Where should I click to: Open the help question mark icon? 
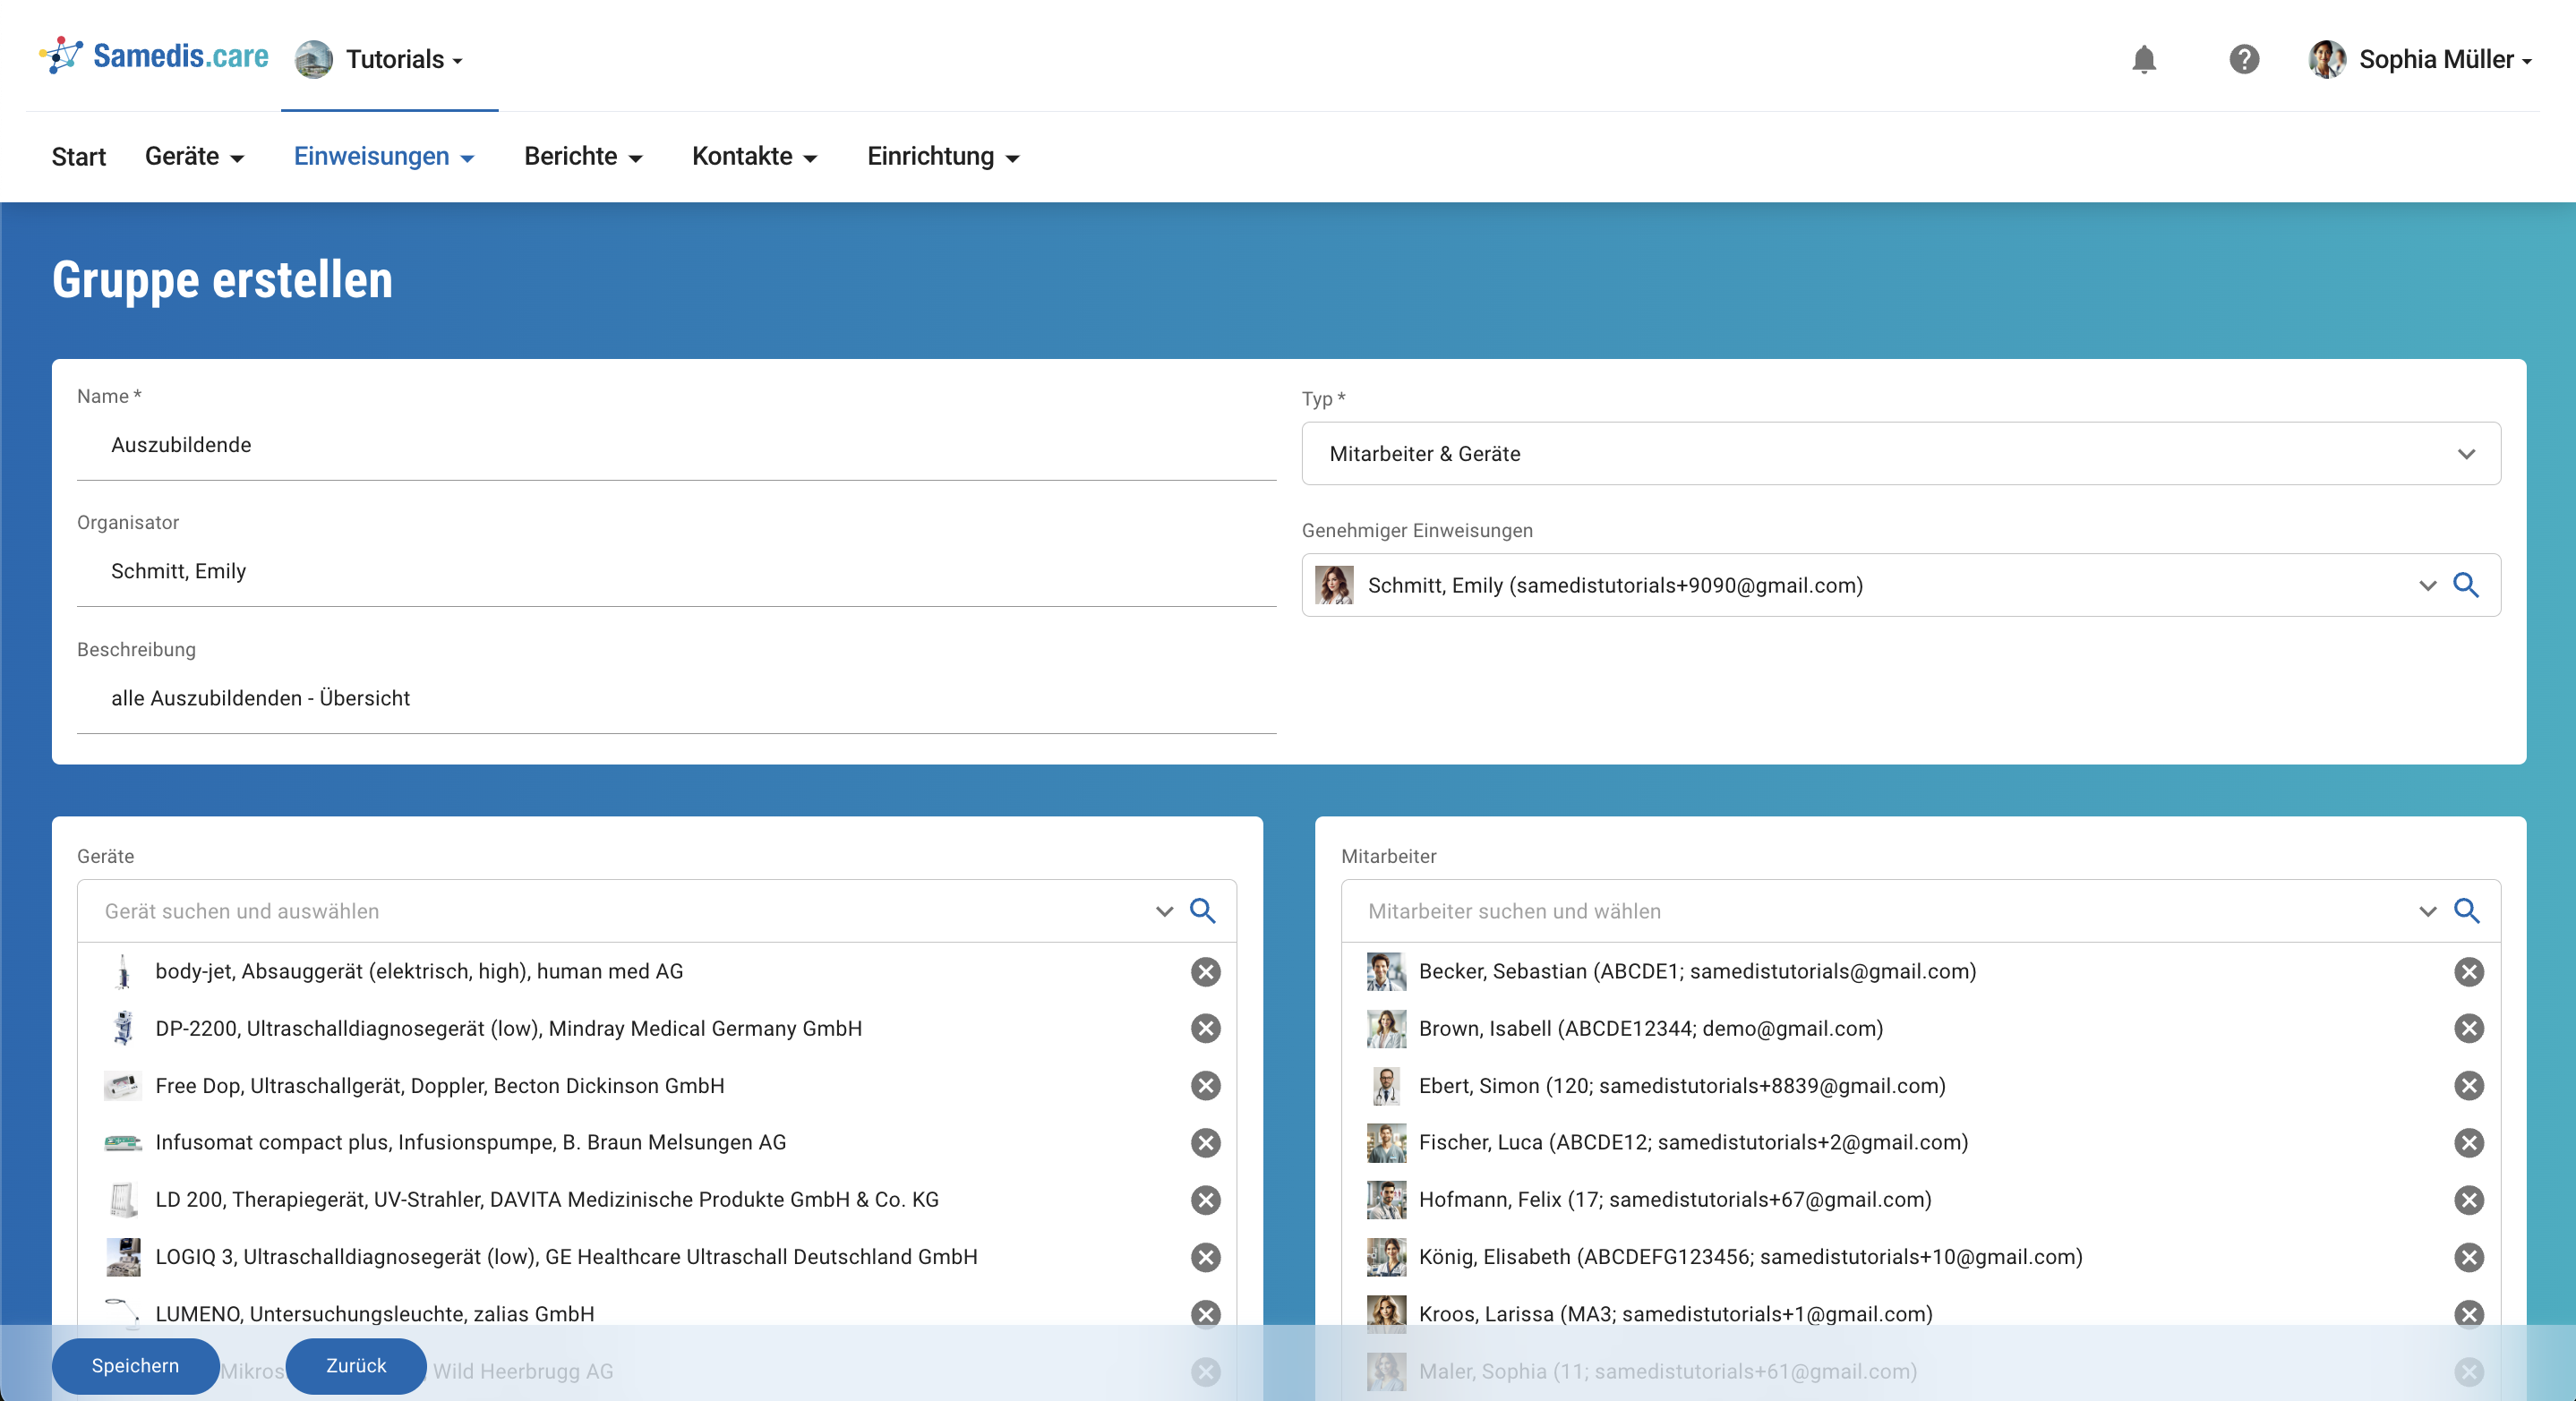pos(2244,59)
